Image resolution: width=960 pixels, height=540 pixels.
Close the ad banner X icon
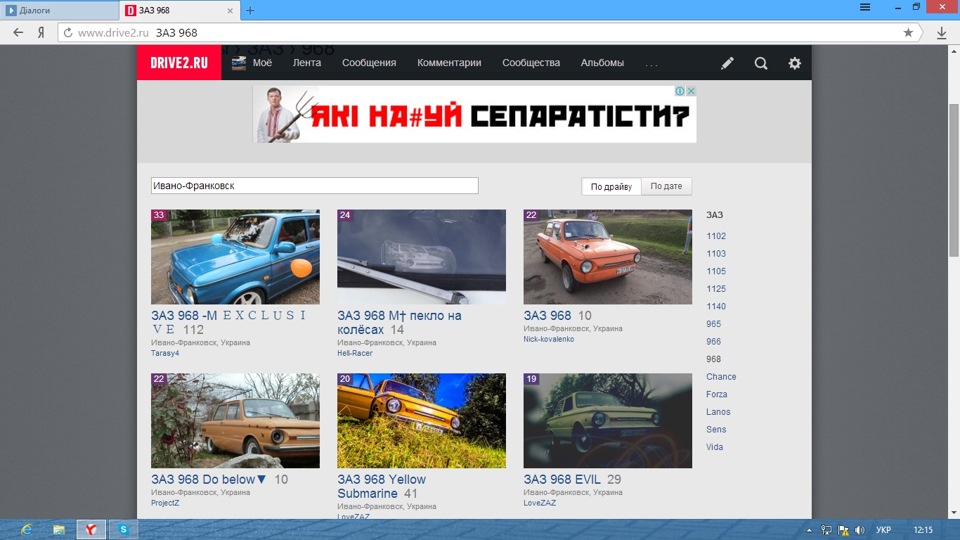point(691,91)
